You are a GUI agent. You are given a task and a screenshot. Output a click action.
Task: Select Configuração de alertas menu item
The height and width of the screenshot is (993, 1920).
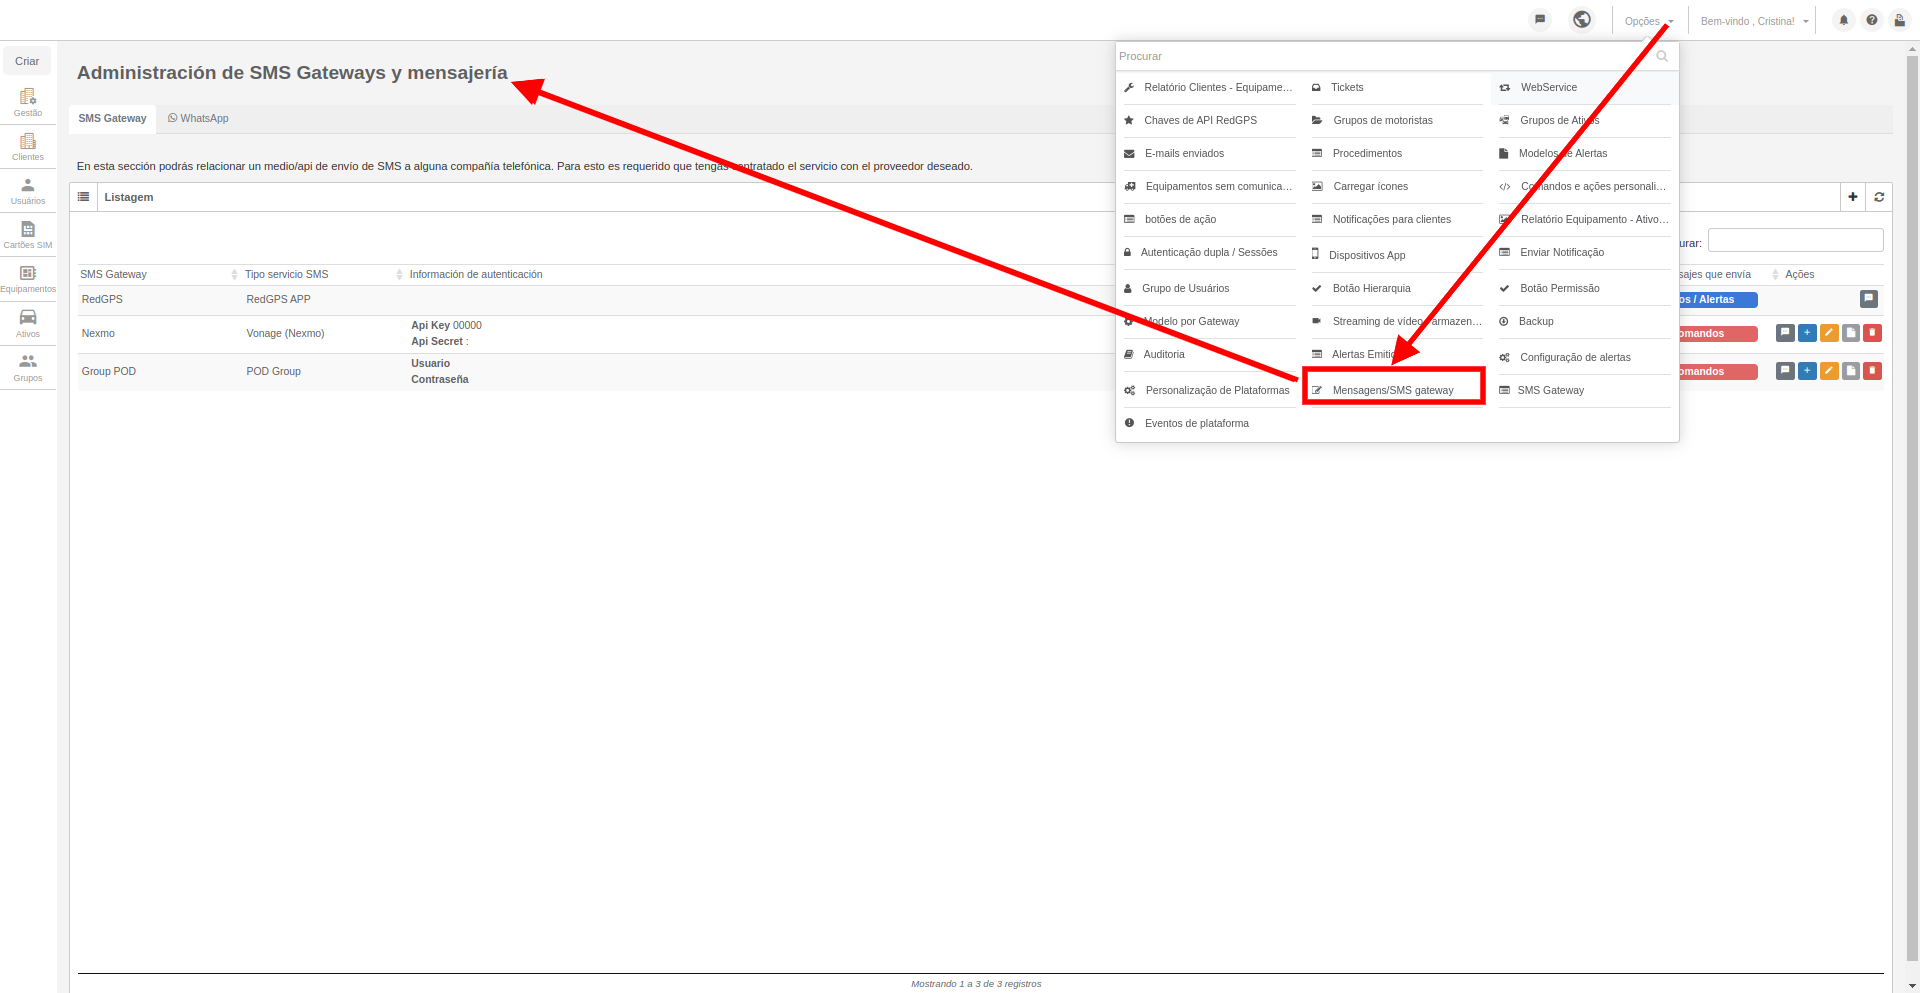pyautogui.click(x=1575, y=357)
